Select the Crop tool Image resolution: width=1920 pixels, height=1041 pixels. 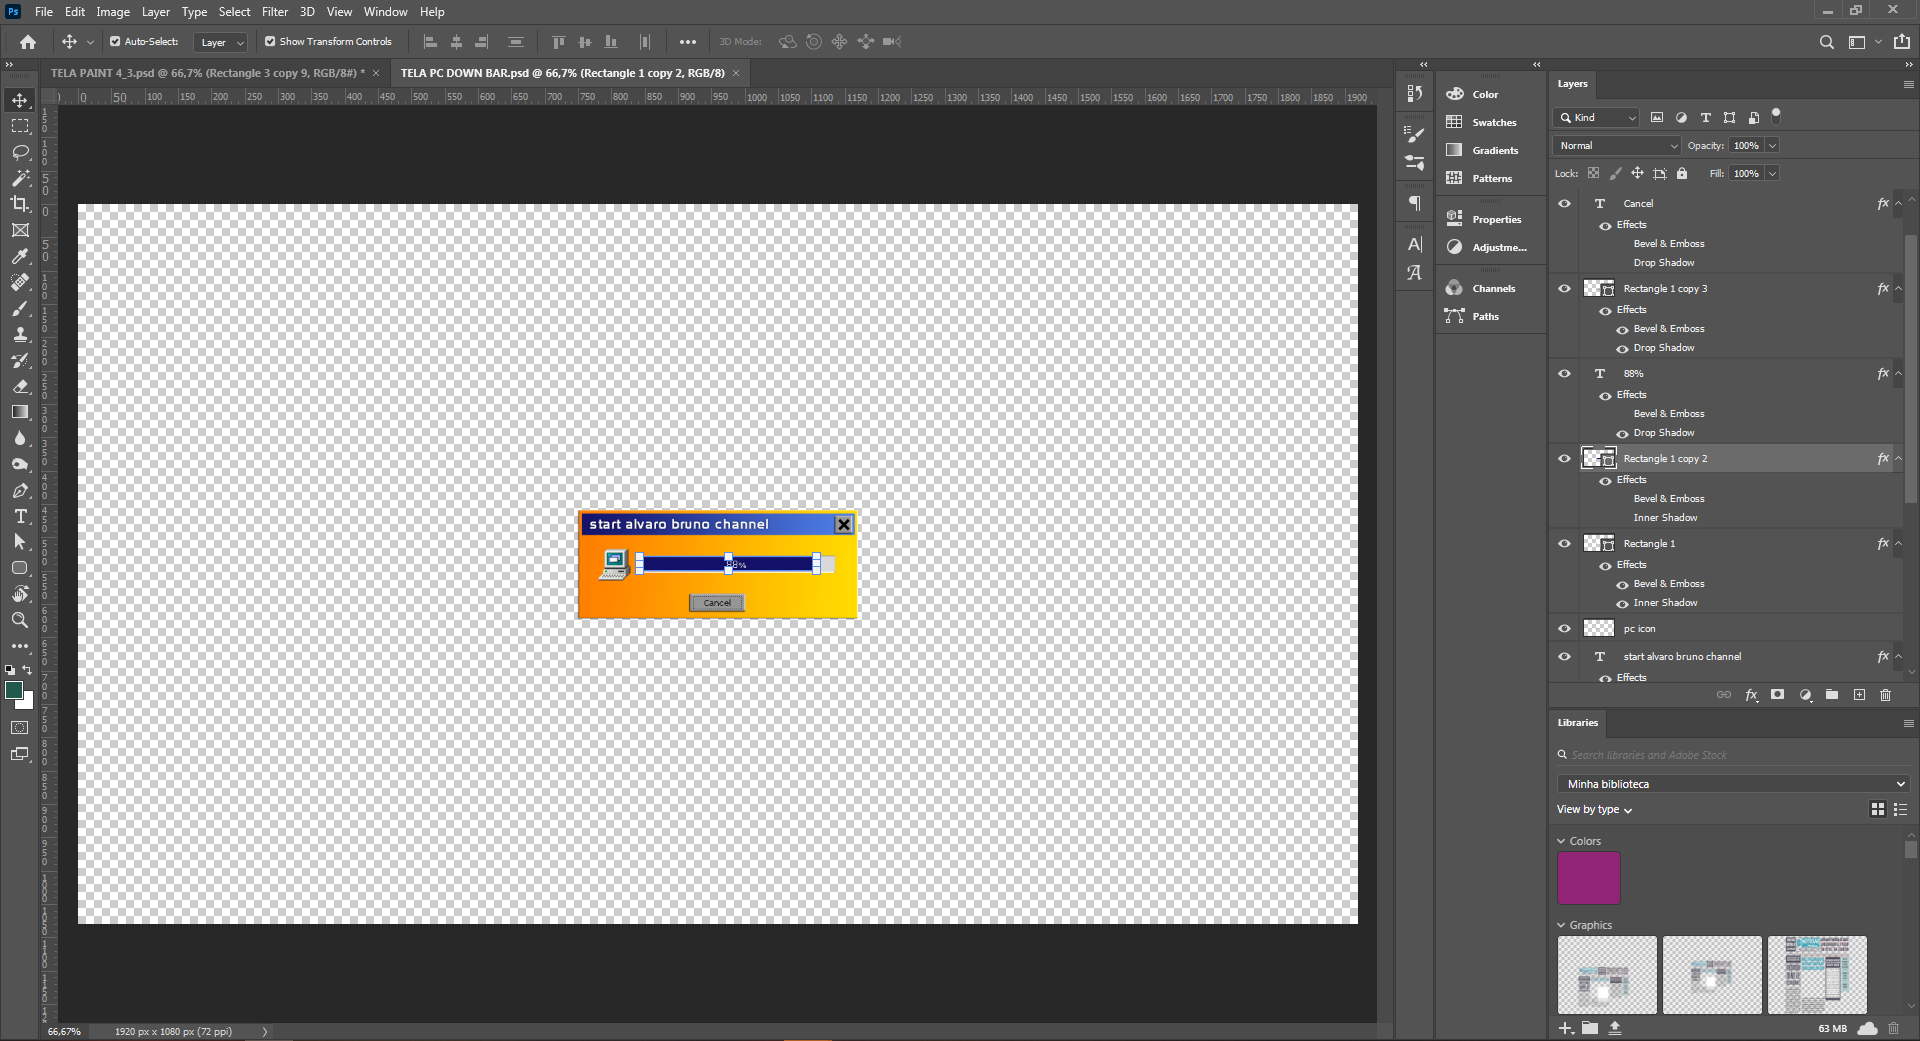20,204
